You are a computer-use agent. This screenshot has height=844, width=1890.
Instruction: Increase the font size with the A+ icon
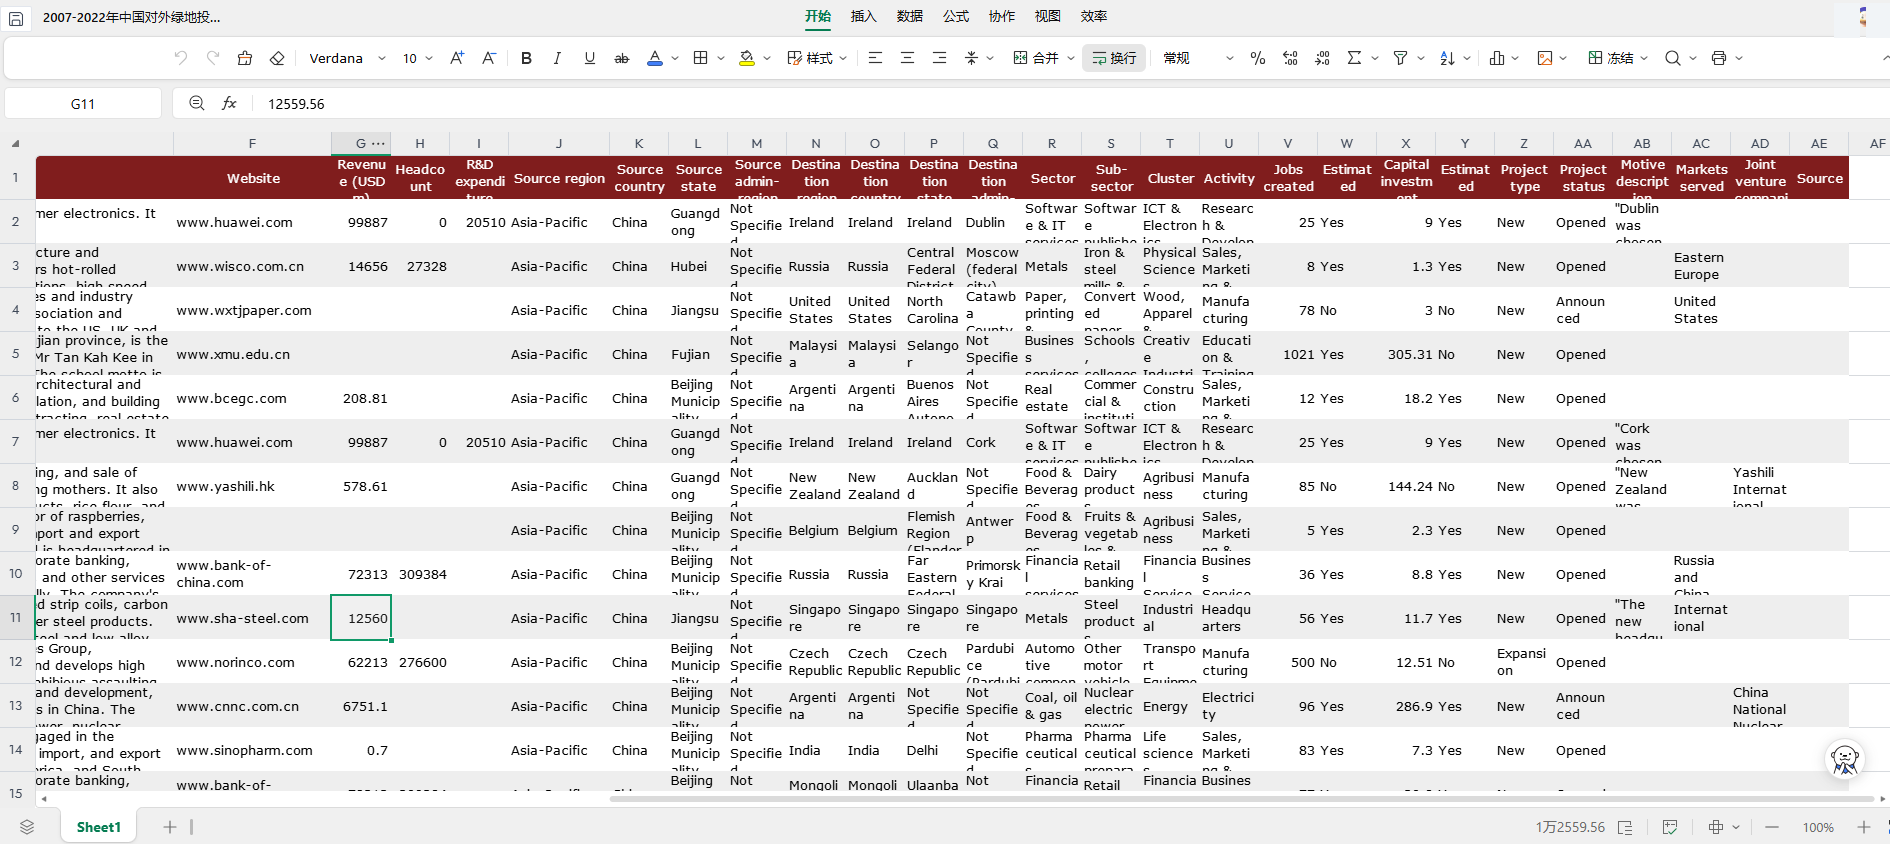(x=457, y=58)
